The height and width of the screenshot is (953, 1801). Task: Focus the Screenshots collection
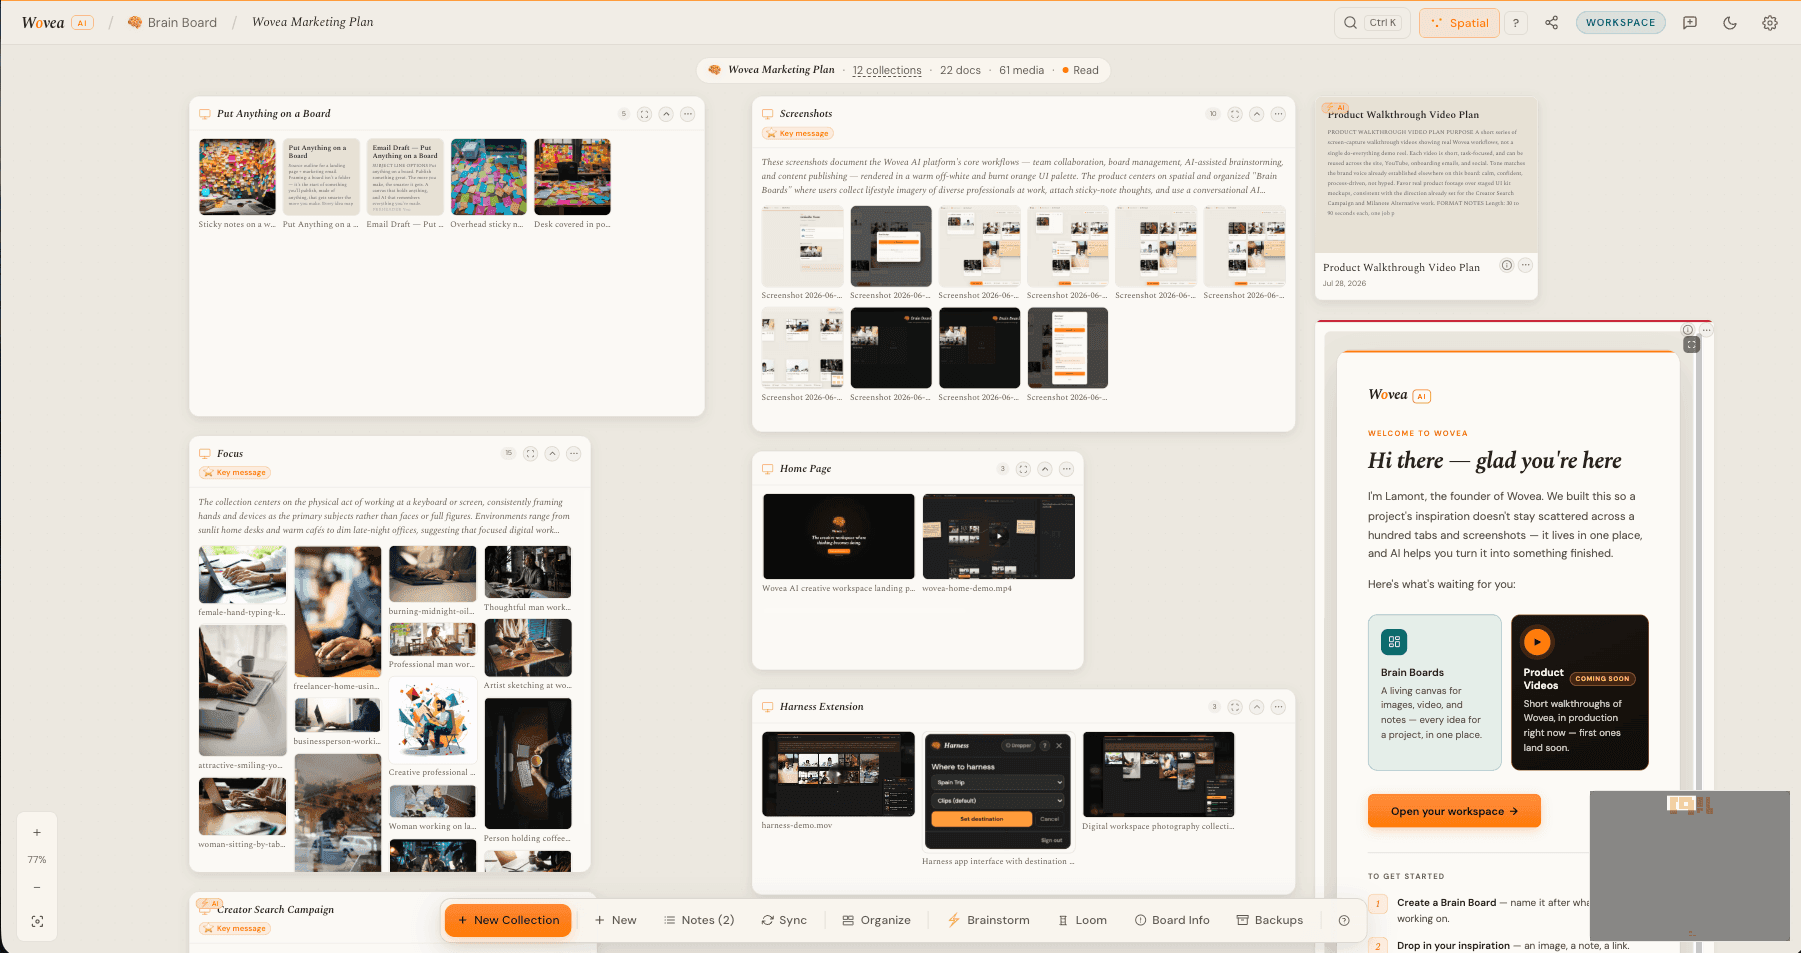tap(1235, 114)
